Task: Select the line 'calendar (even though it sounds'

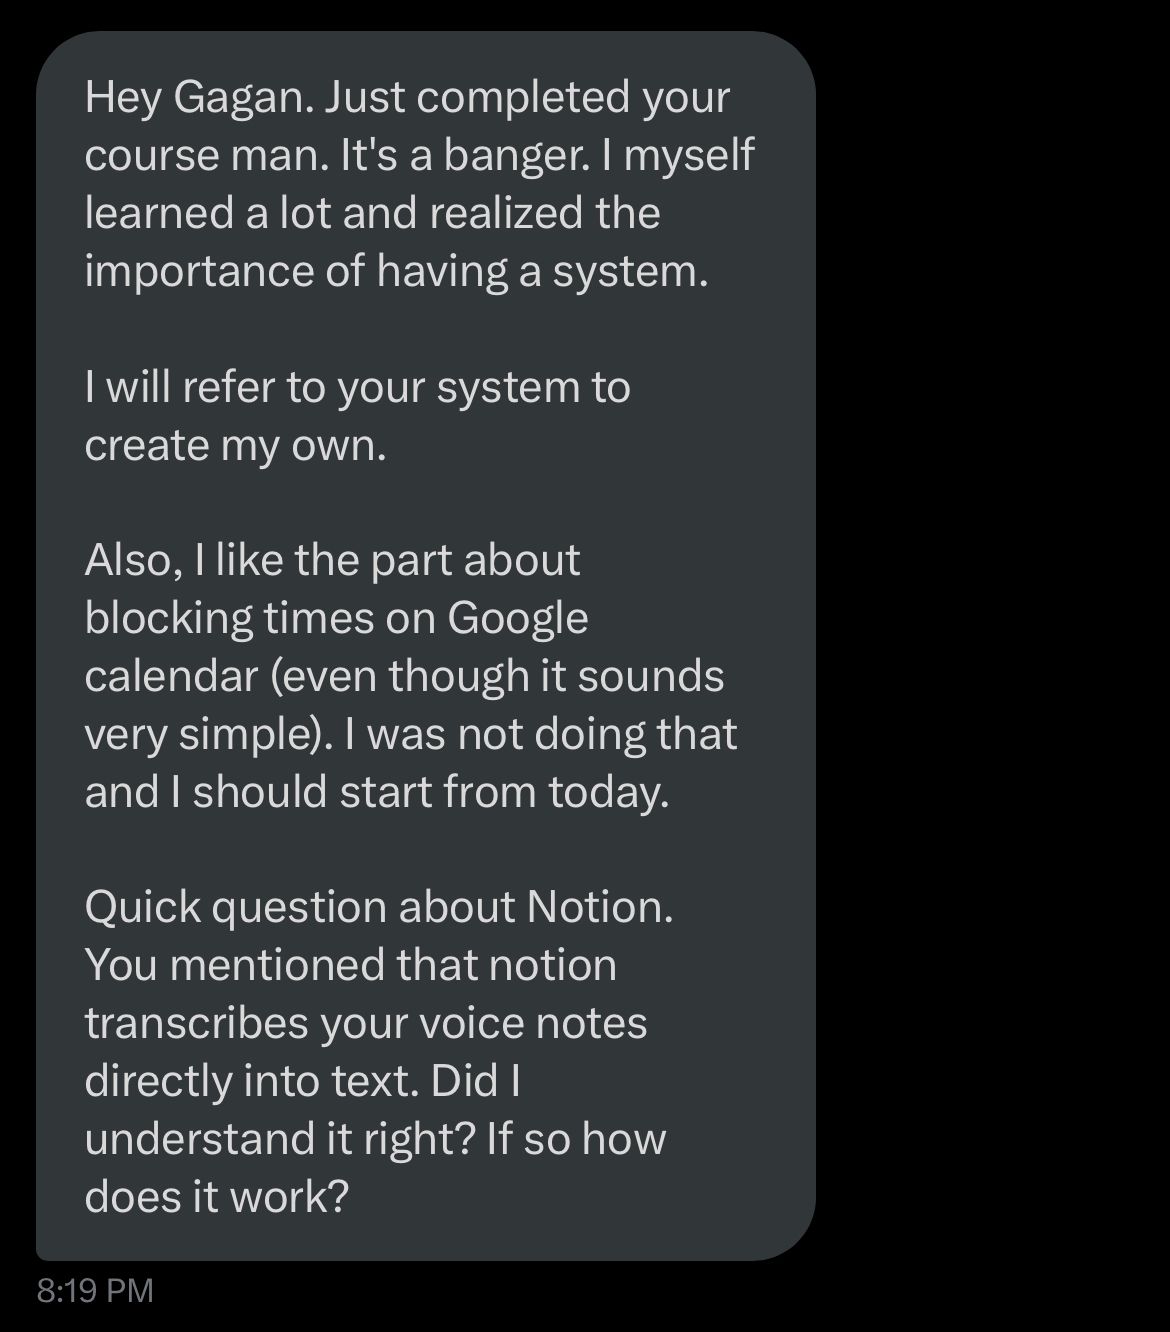Action: tap(404, 677)
